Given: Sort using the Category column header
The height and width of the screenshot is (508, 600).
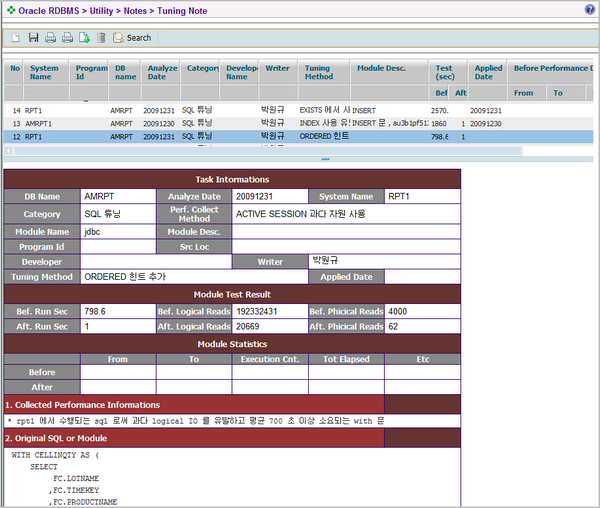Looking at the screenshot, I should pyautogui.click(x=200, y=72).
